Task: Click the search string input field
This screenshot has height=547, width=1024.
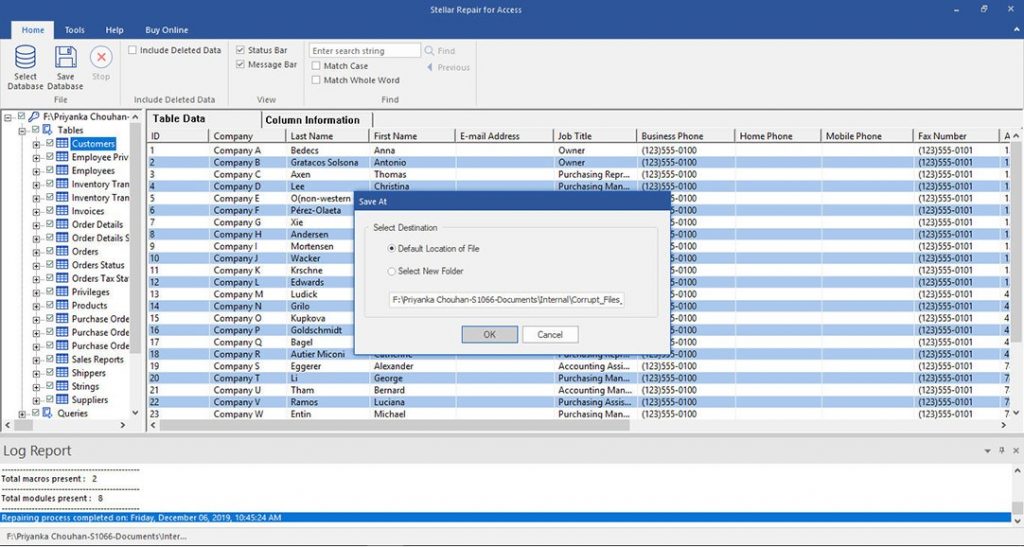Action: [x=365, y=50]
